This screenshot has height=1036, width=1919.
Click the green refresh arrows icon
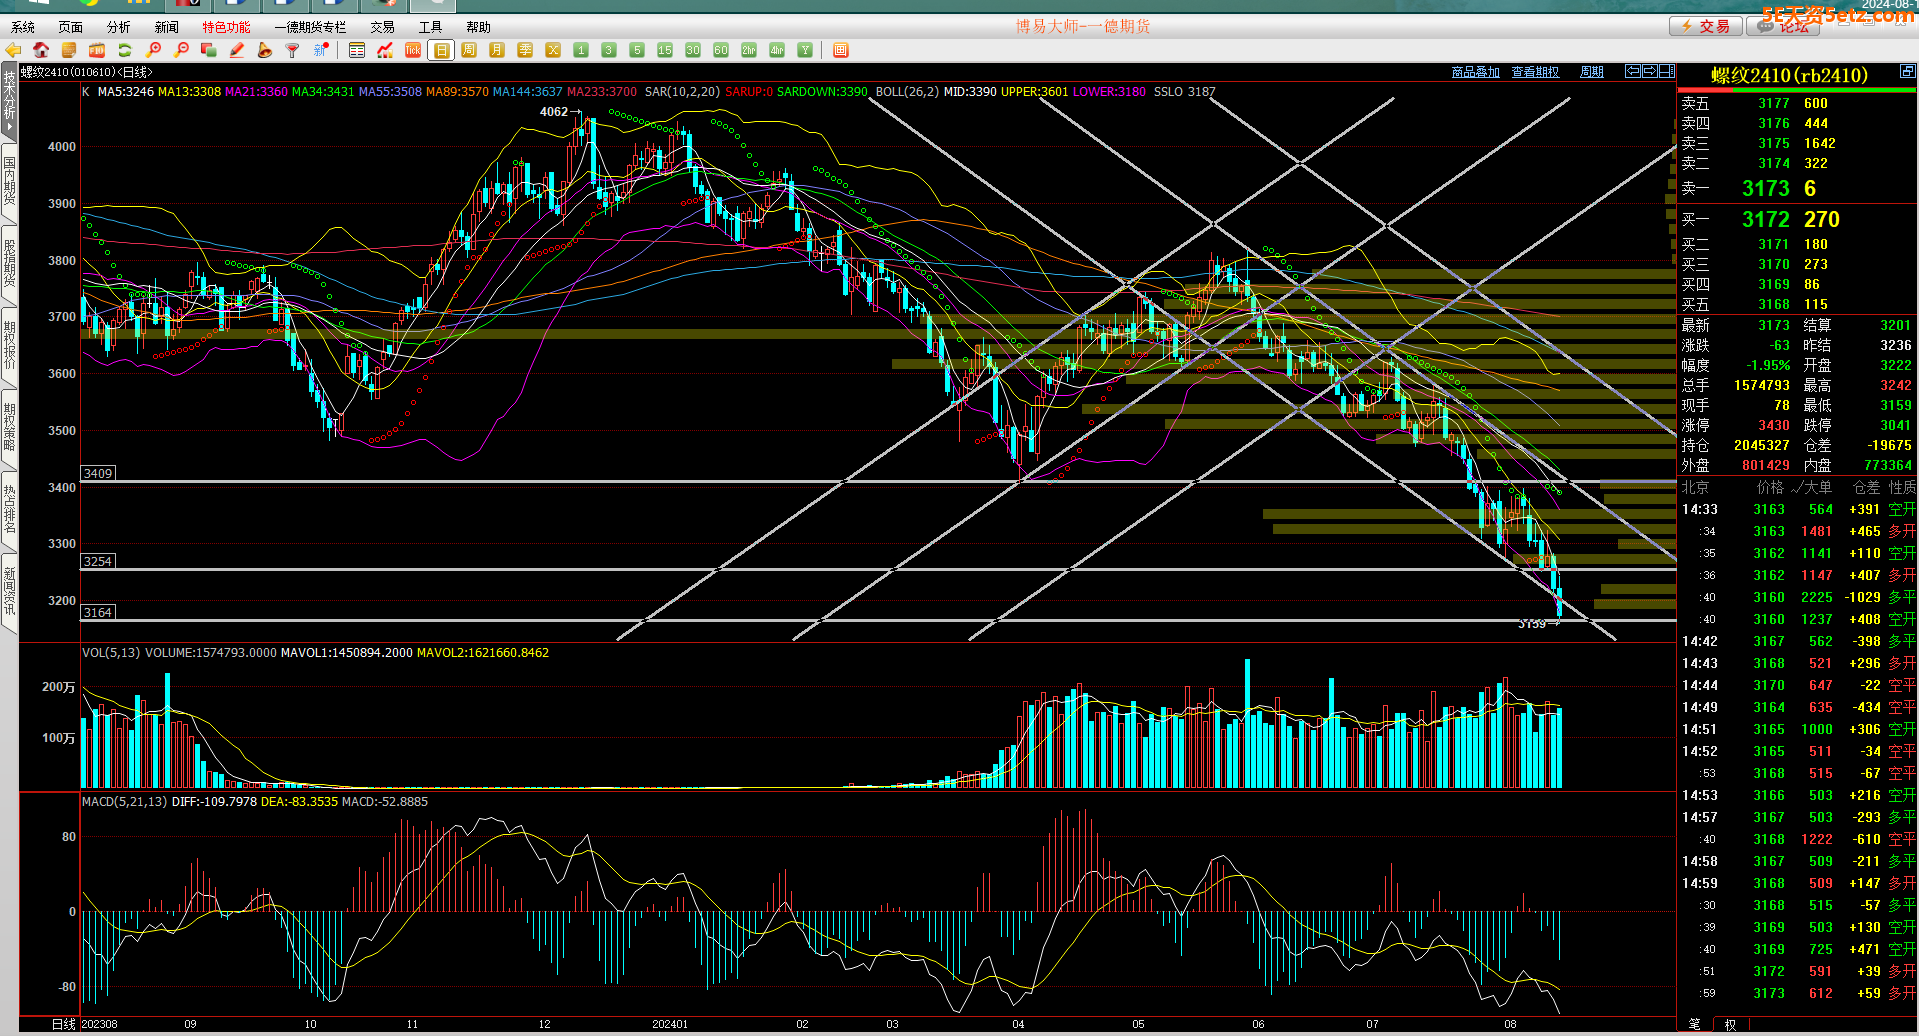pos(125,50)
